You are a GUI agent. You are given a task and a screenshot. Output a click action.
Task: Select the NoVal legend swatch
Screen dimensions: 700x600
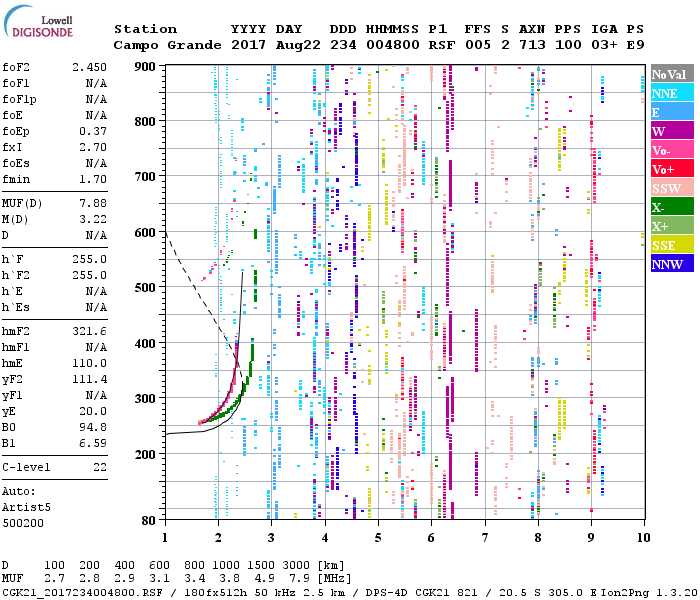coord(672,75)
